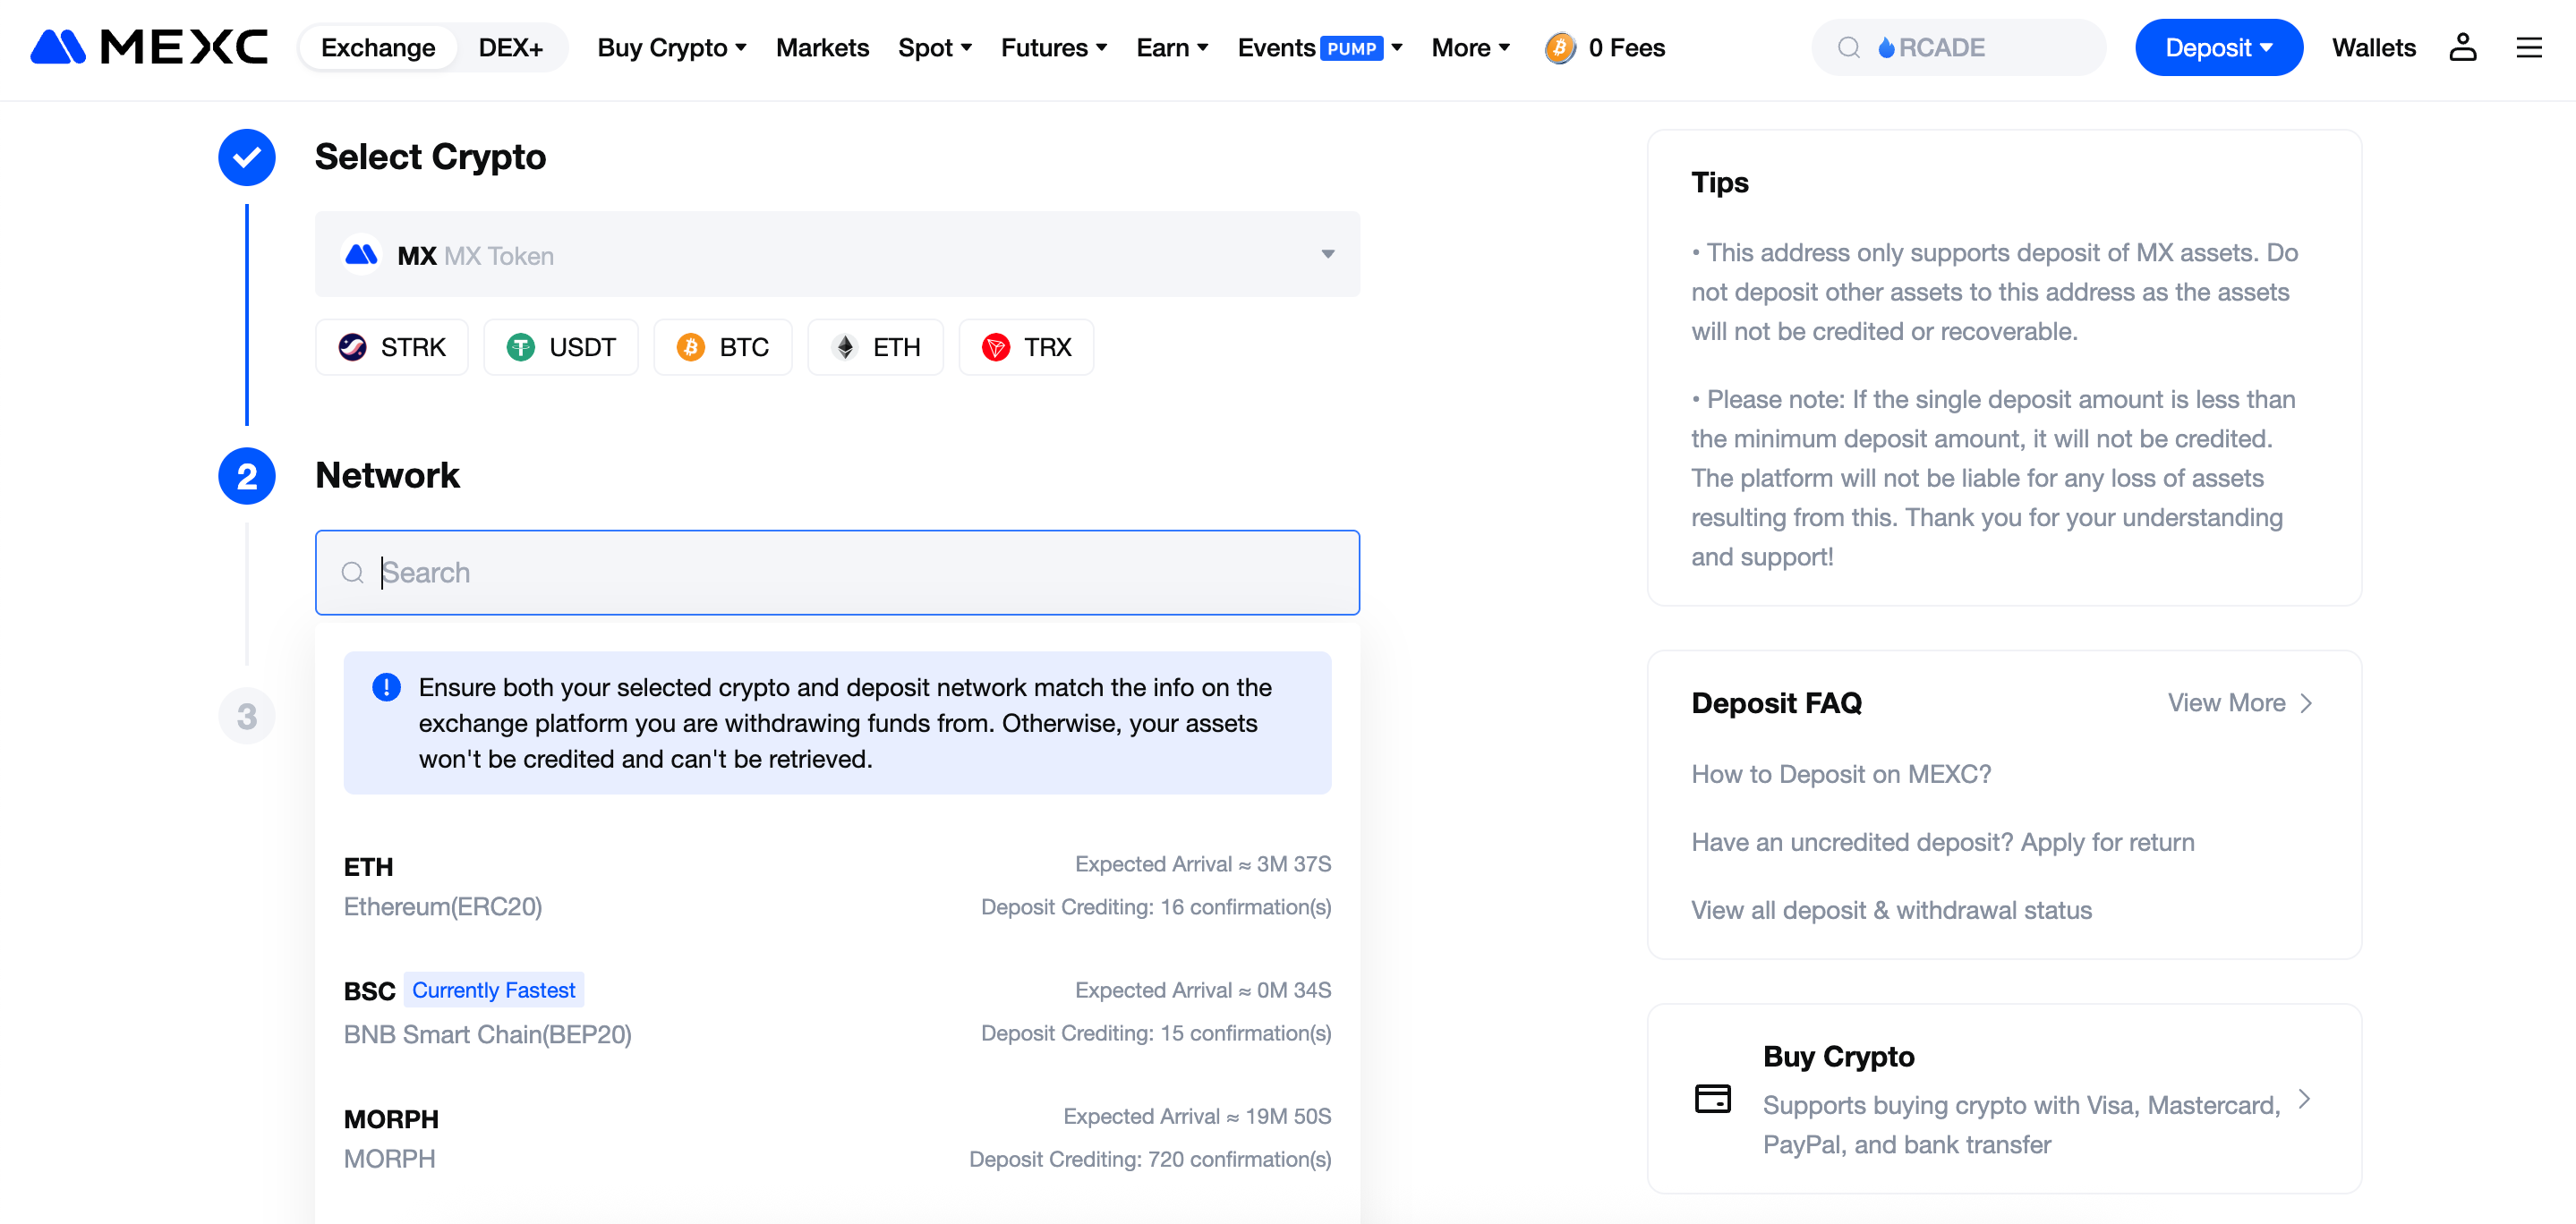
Task: Click the Currently Fastest badge
Action: pyautogui.click(x=493, y=990)
